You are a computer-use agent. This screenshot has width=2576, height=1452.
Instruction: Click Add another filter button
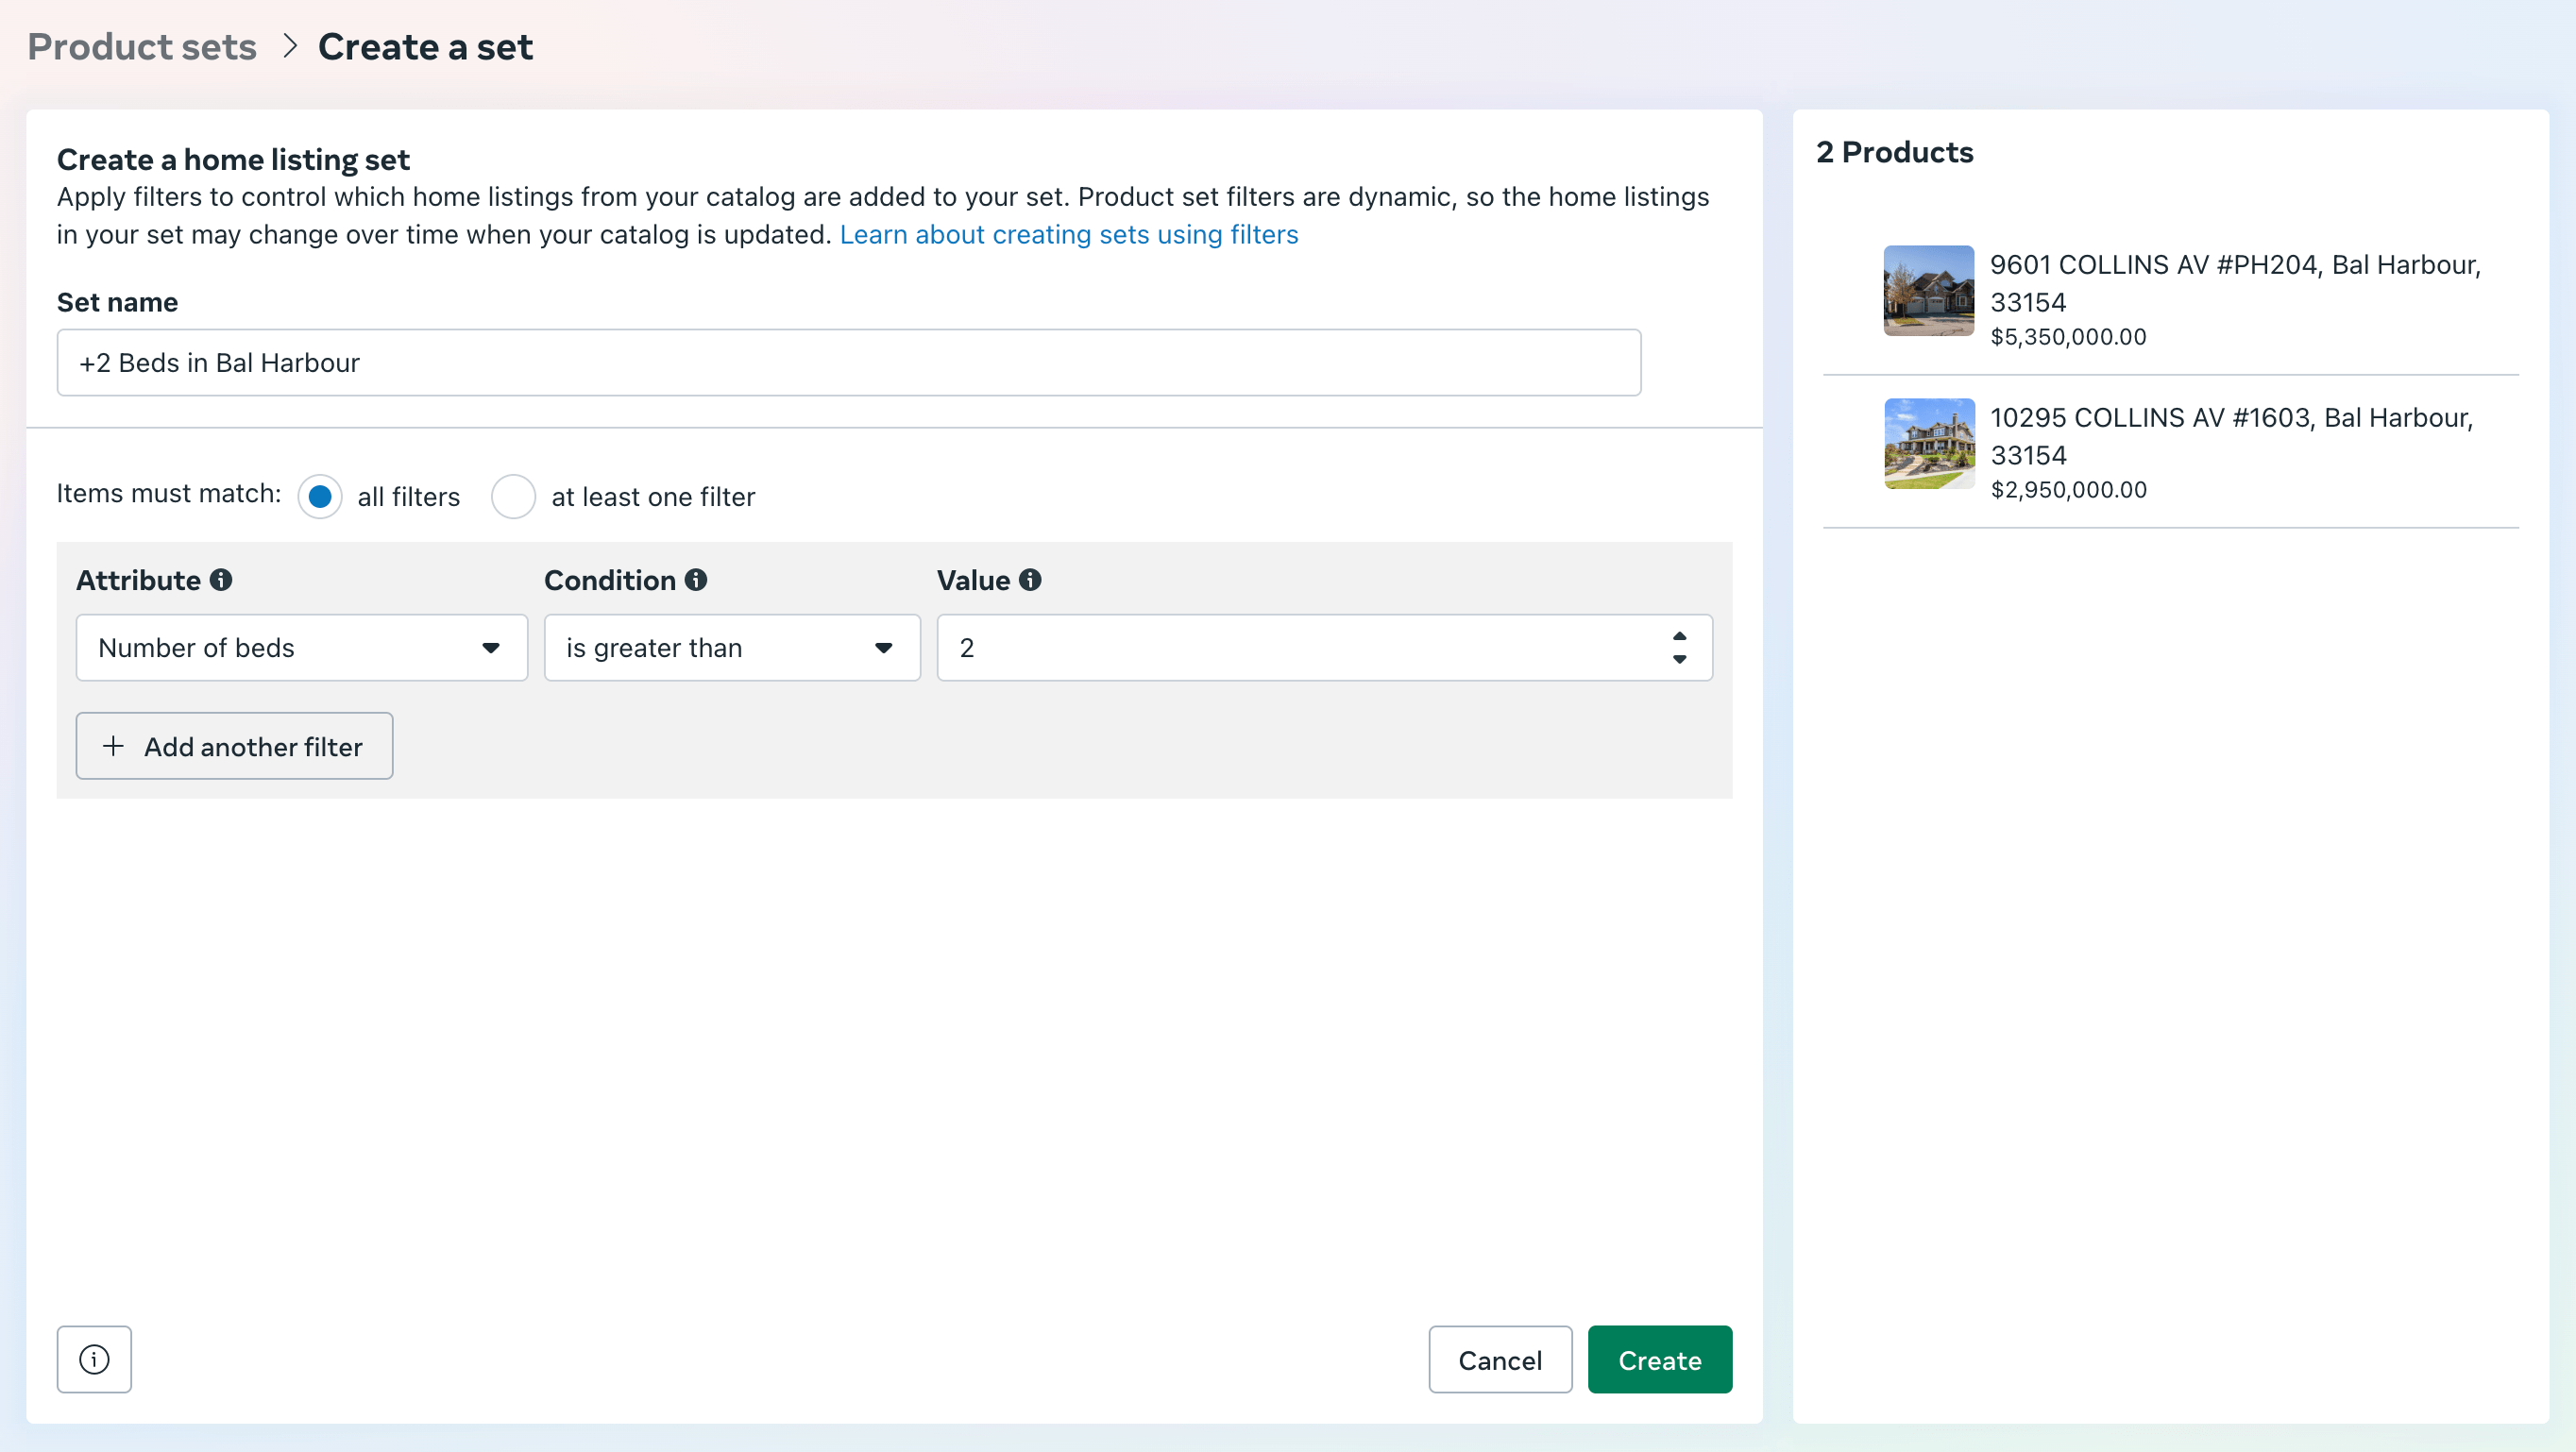[234, 746]
